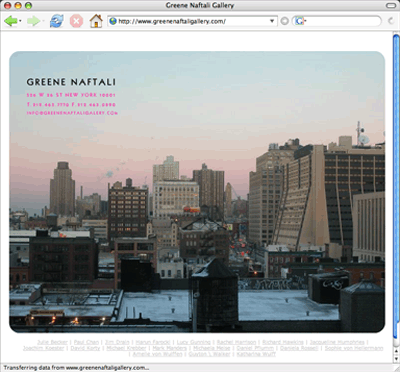This screenshot has width=400, height=372.
Task: Open the Sophie von Hellermann link
Action: coord(354,348)
